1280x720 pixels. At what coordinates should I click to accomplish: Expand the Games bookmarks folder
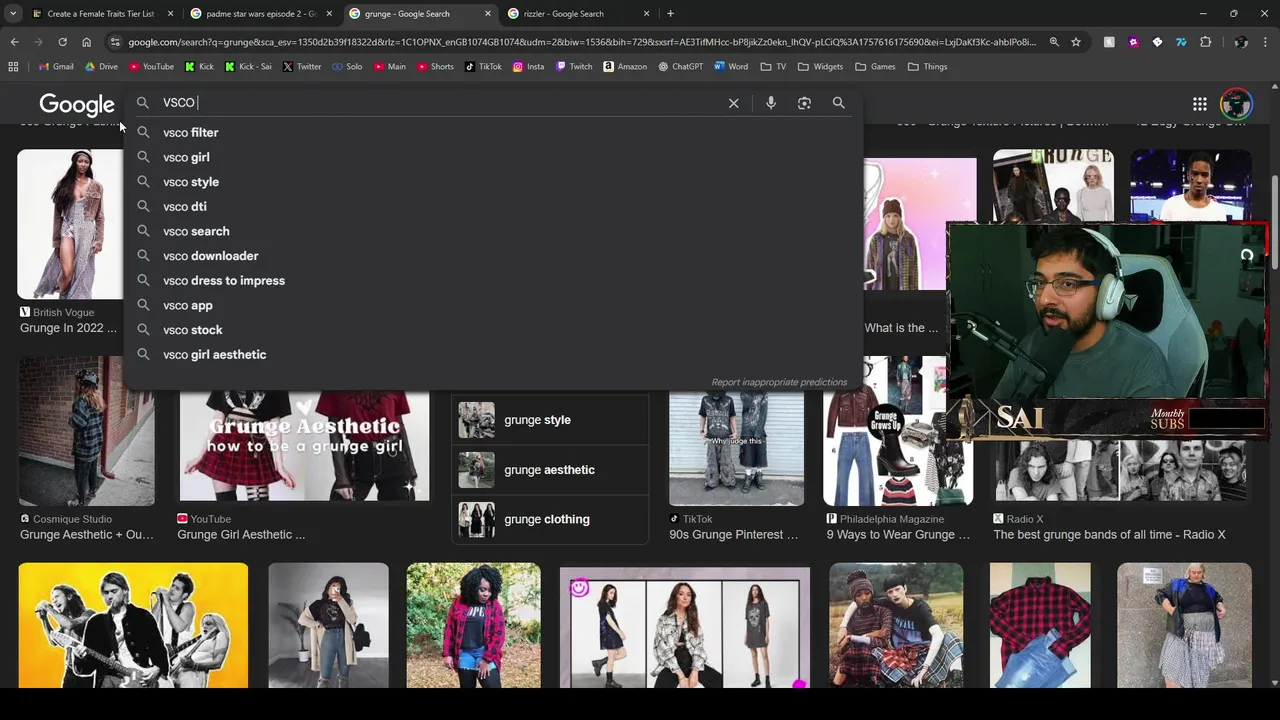pyautogui.click(x=875, y=67)
